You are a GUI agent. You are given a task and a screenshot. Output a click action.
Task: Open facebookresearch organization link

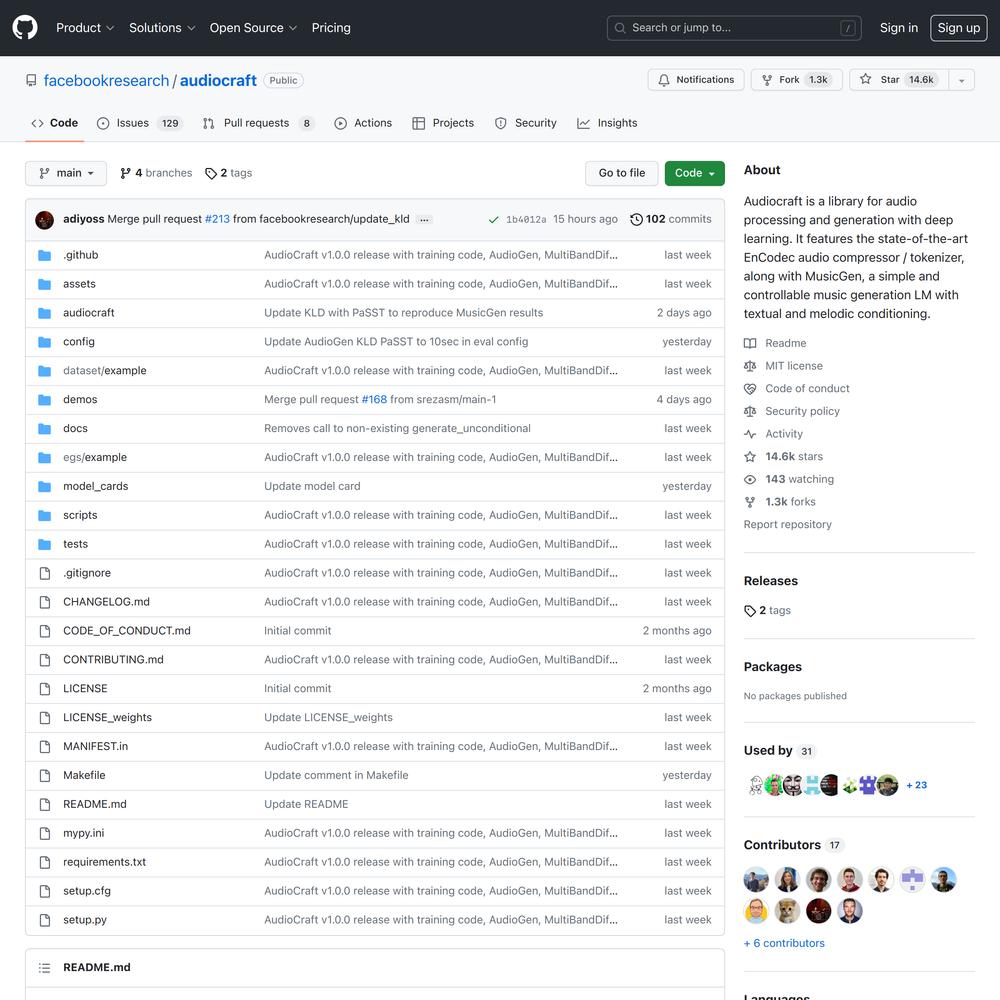coord(106,80)
